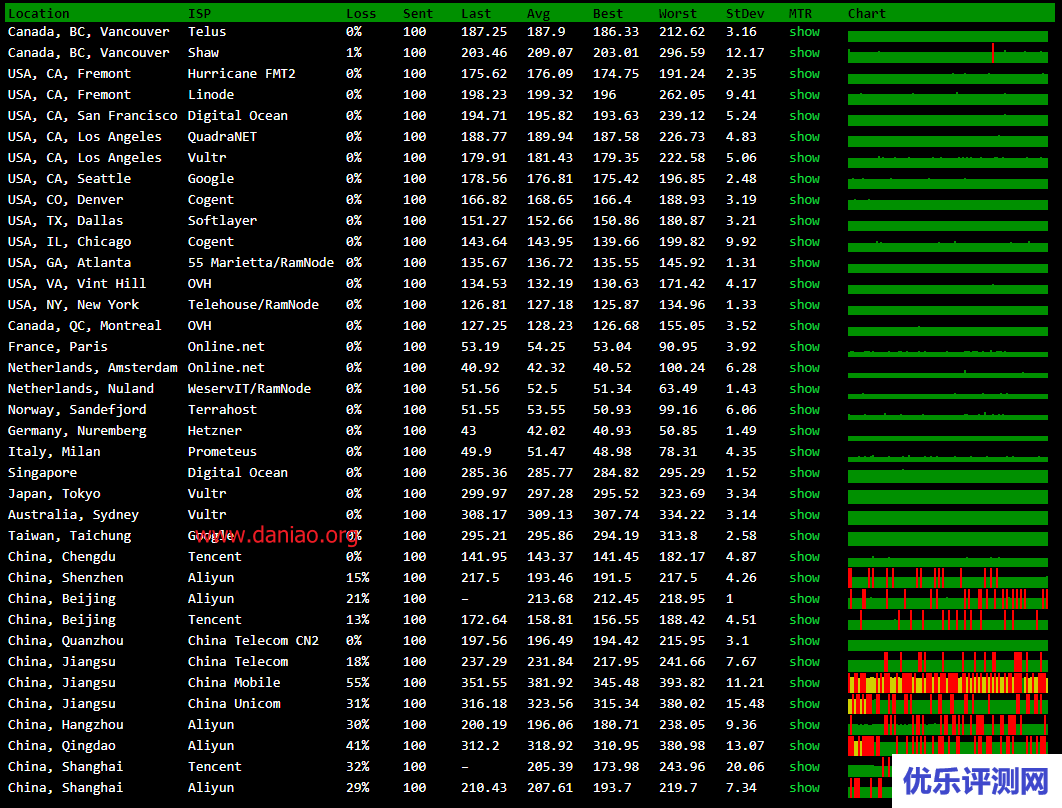This screenshot has width=1062, height=808.
Task: Click show link for Singapore Digital Ocean row
Action: click(x=804, y=473)
